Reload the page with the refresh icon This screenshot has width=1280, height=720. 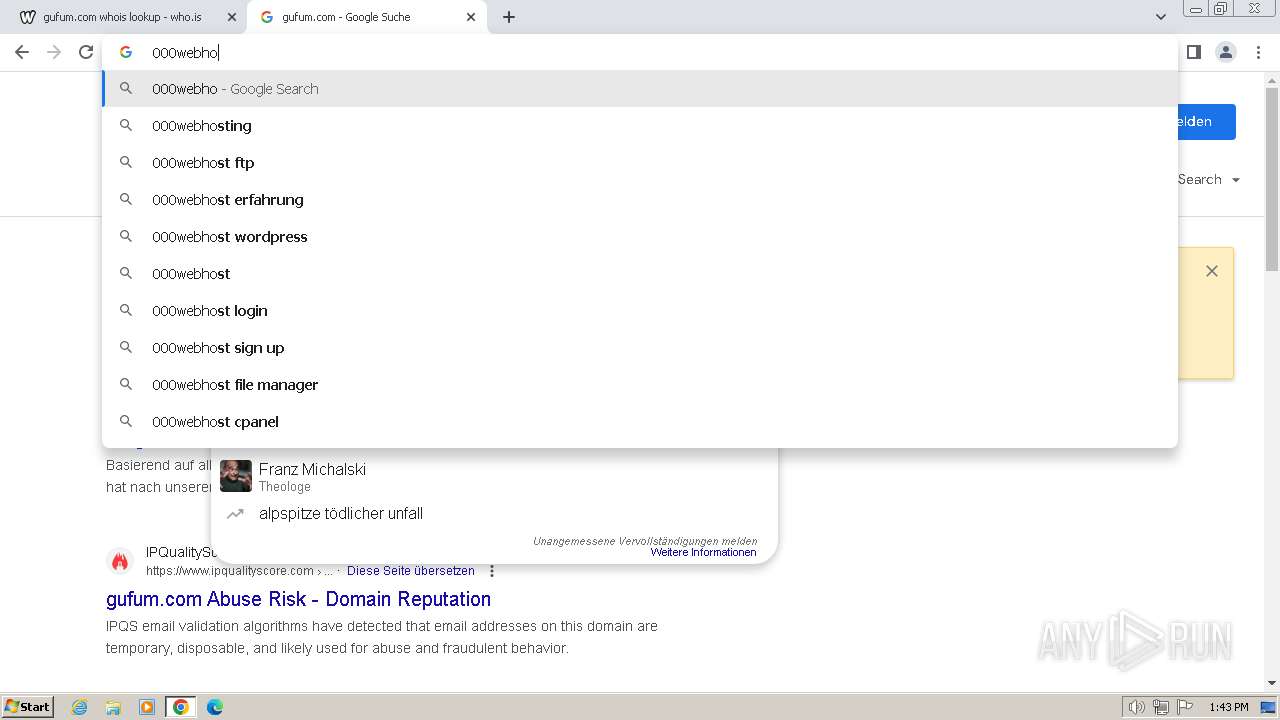pos(86,52)
